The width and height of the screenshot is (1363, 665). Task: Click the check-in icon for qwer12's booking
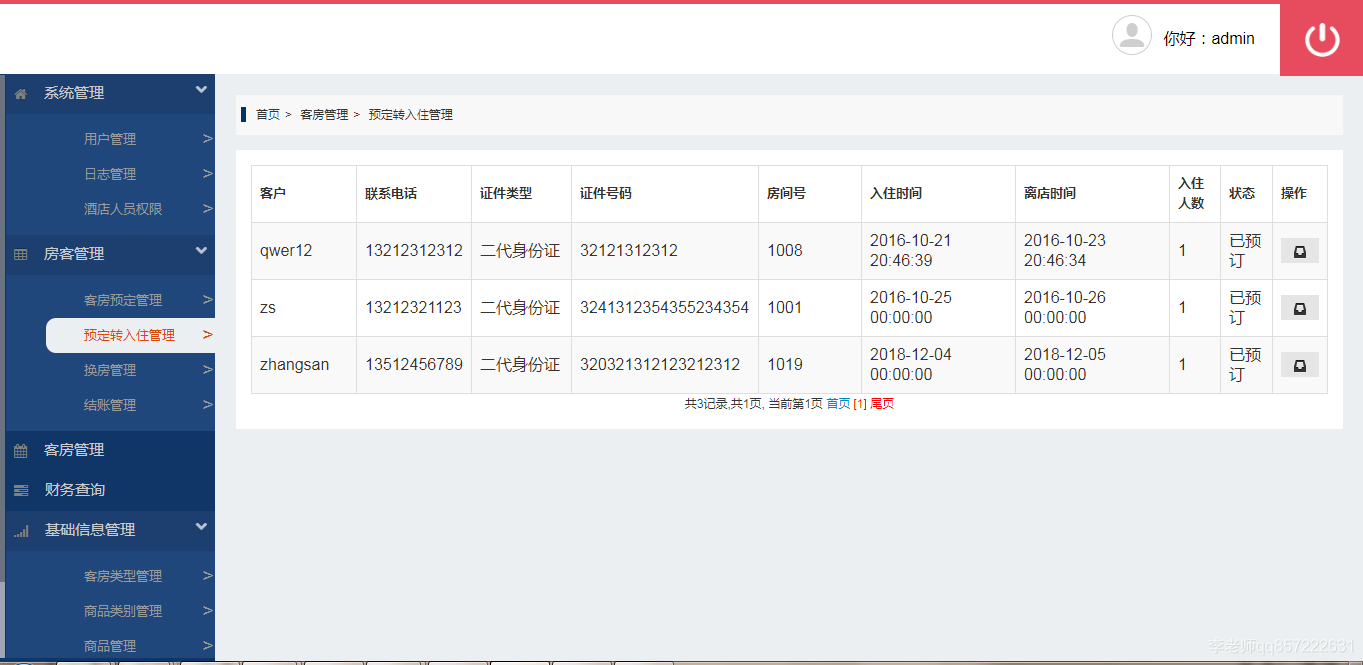tap(1298, 251)
